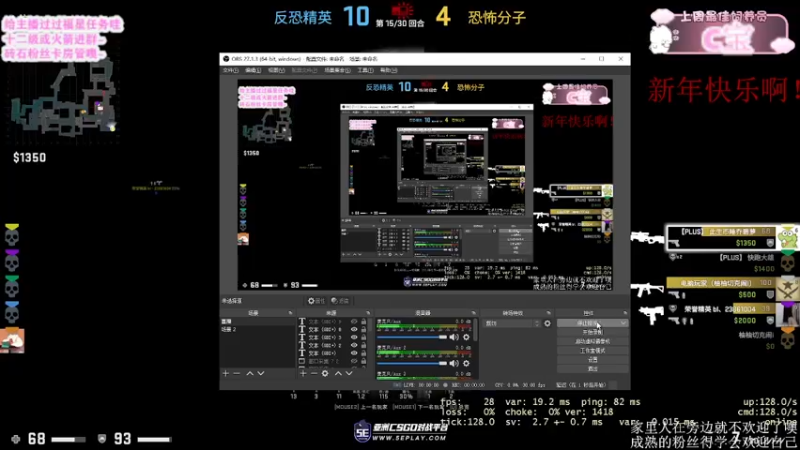Screen dimensions: 800x450
Task: Pop out the scenes dock via its header icon
Action: [x=290, y=313]
